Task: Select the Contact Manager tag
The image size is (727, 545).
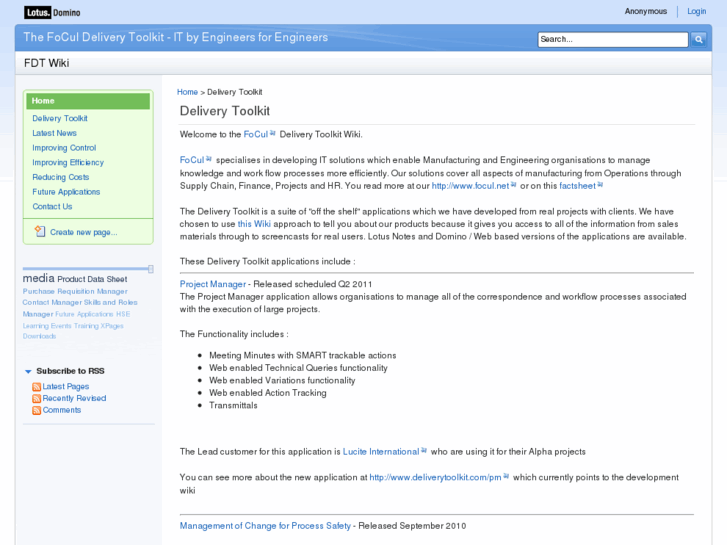Action: coord(52,302)
